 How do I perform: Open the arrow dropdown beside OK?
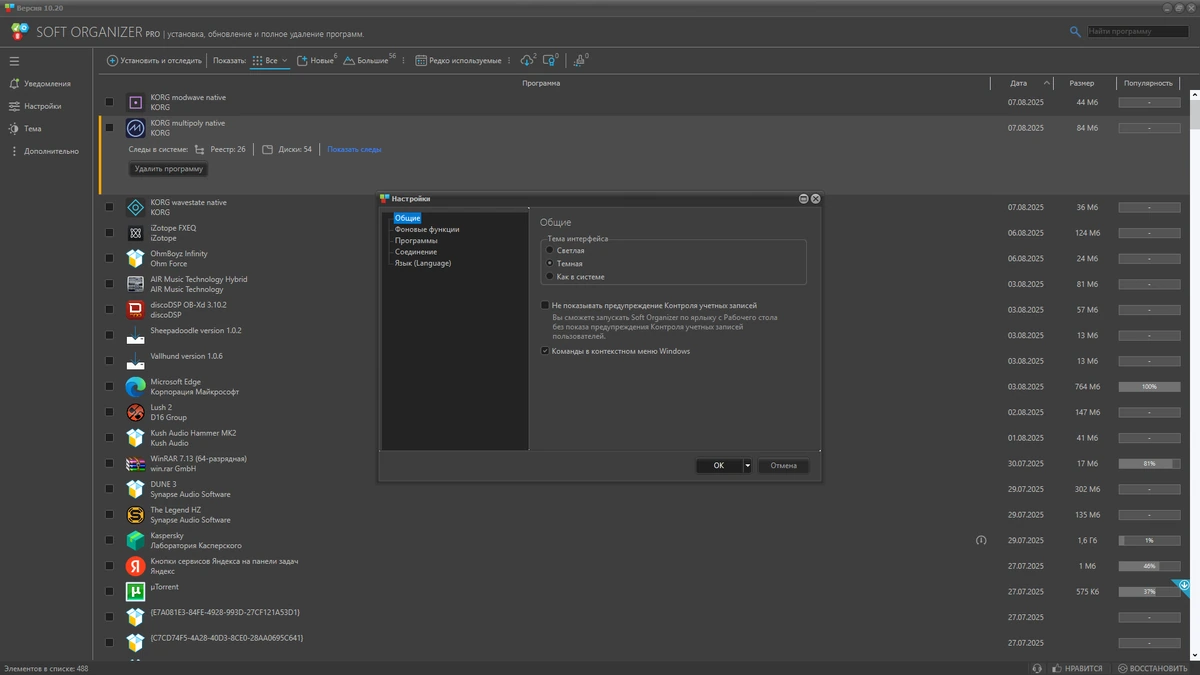(747, 465)
